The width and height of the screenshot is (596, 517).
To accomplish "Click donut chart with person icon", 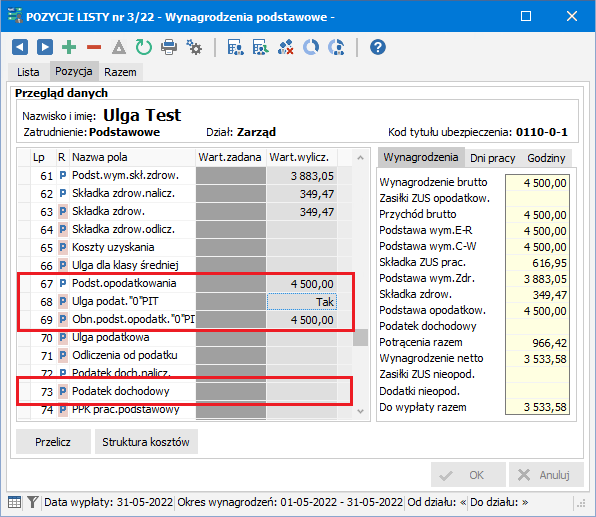I will 336,48.
